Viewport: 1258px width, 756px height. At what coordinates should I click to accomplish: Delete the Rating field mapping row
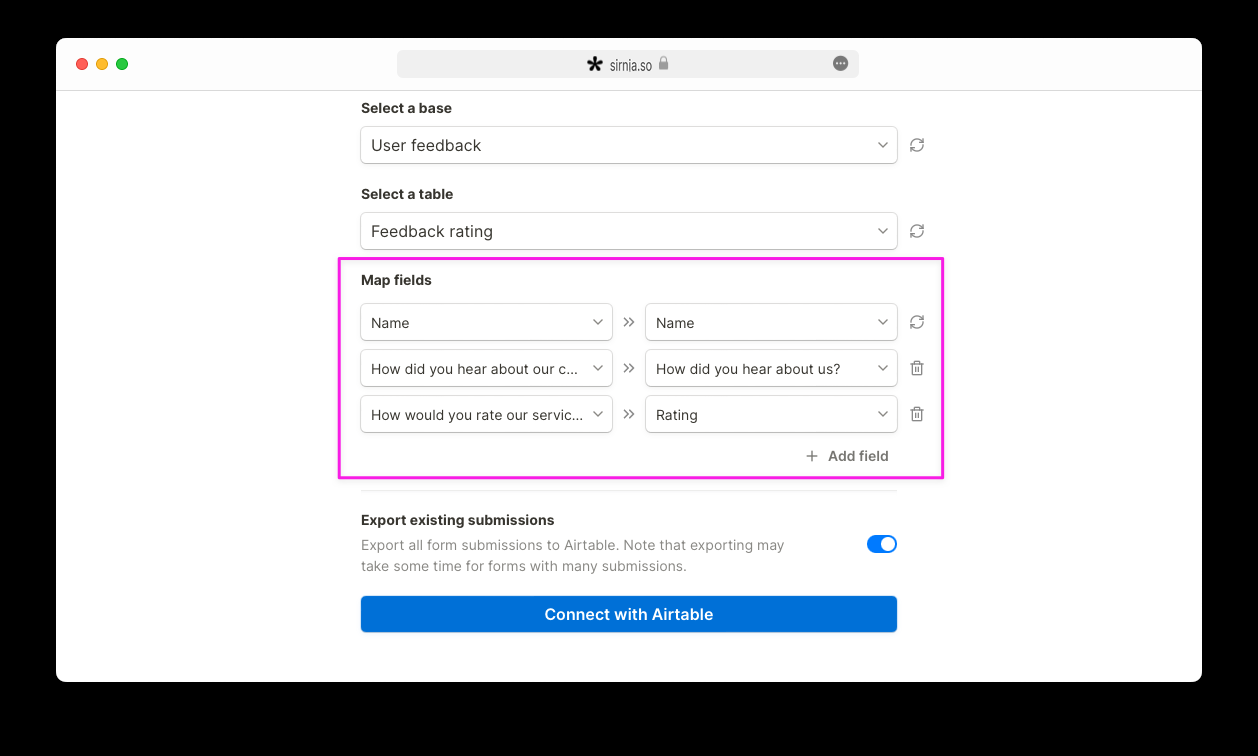click(917, 414)
